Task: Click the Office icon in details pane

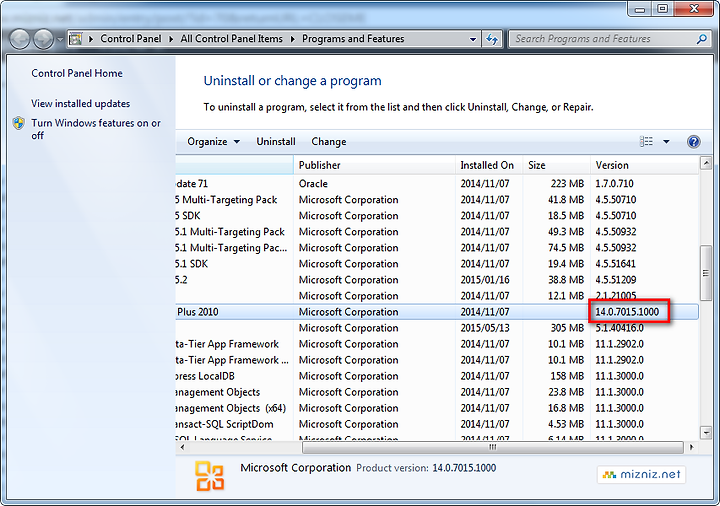Action: pos(209,476)
